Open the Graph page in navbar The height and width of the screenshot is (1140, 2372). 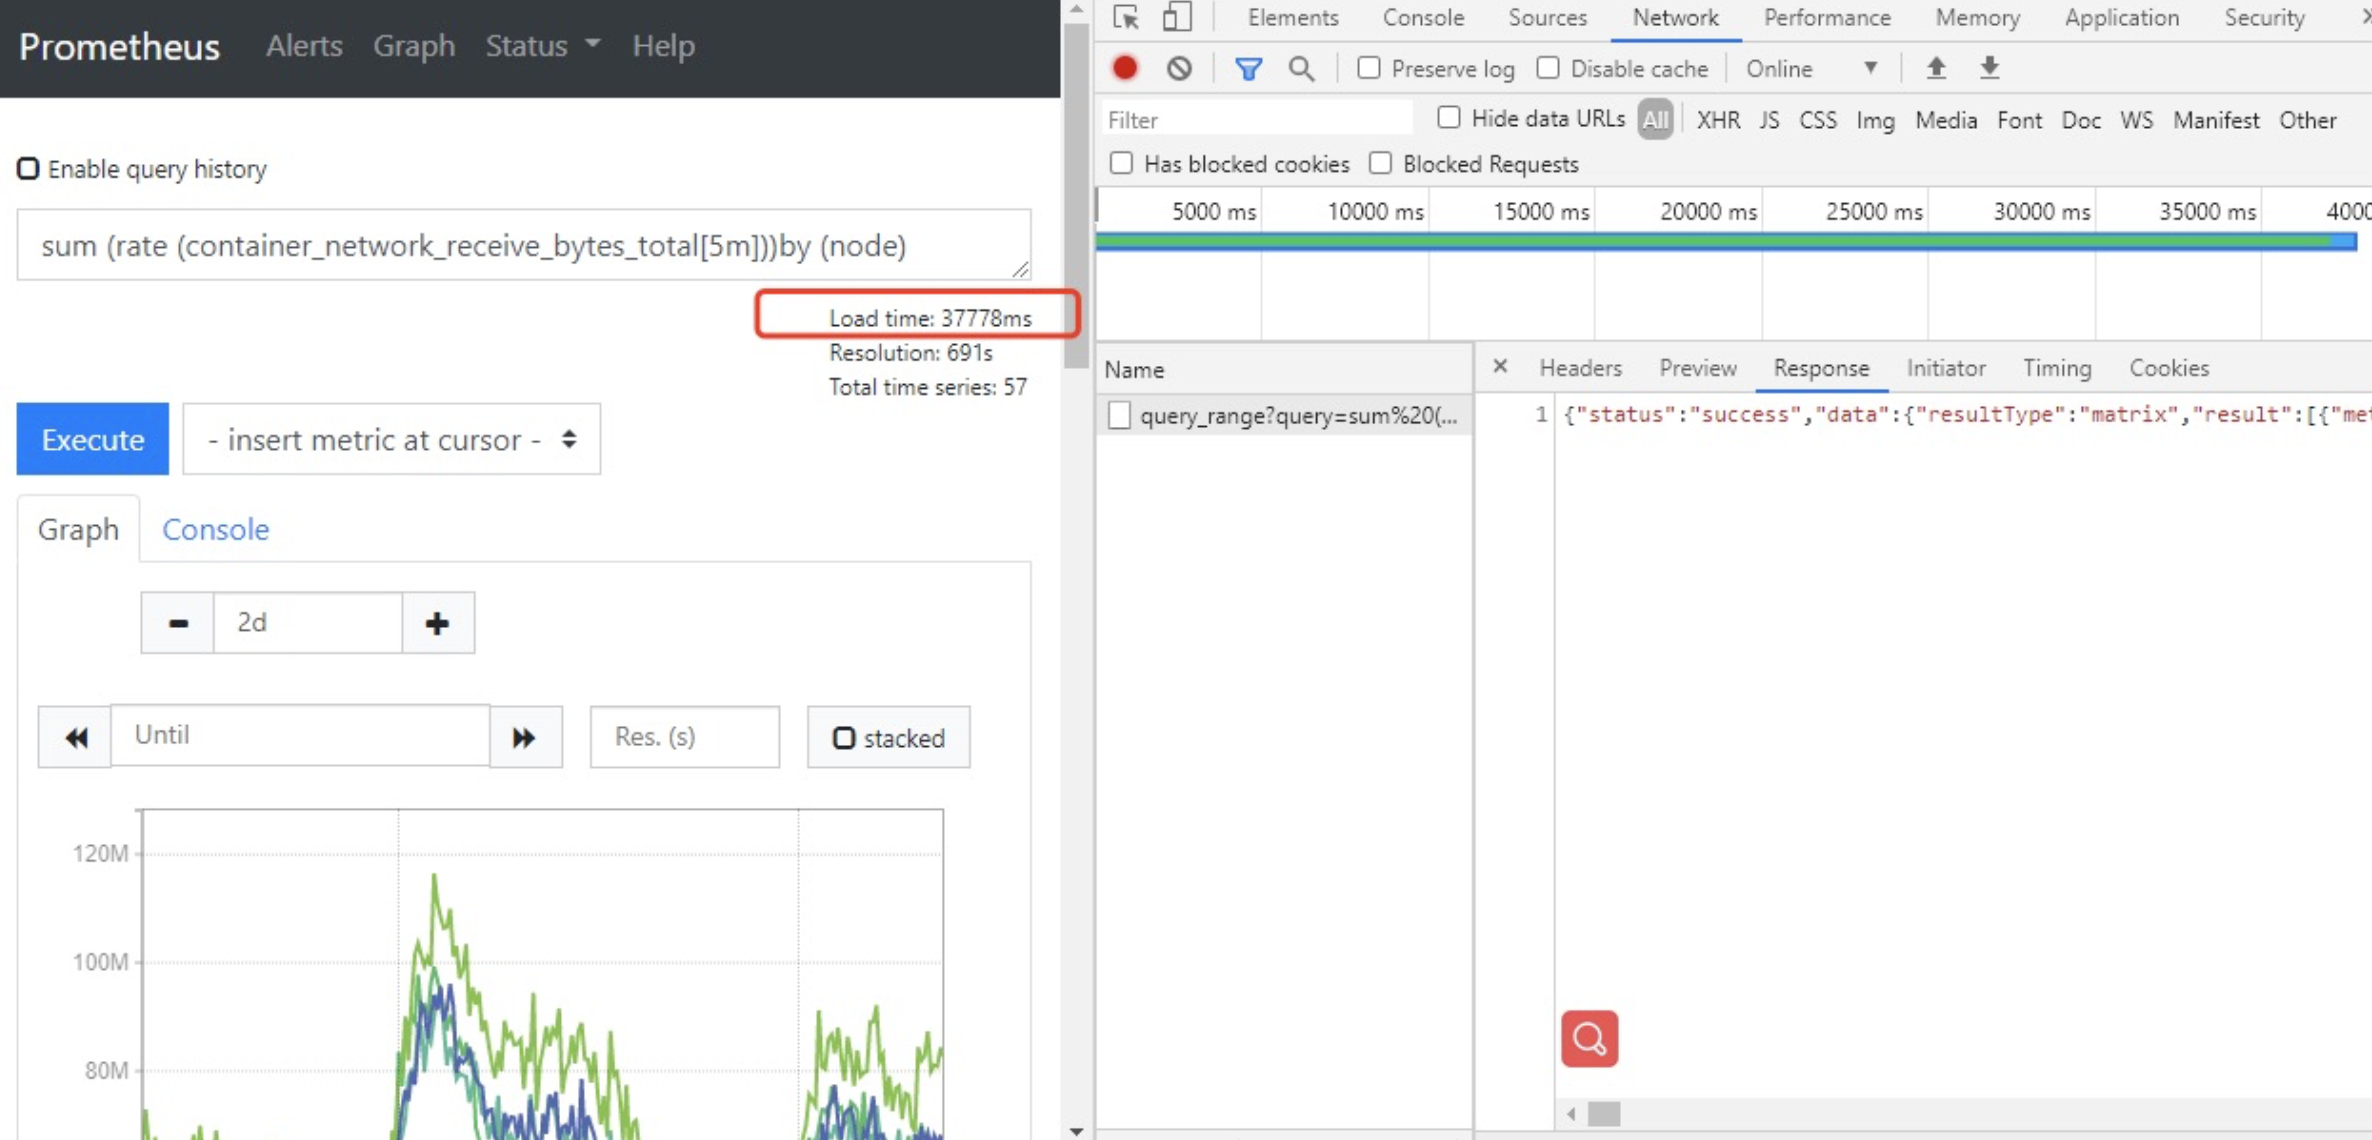coord(414,46)
